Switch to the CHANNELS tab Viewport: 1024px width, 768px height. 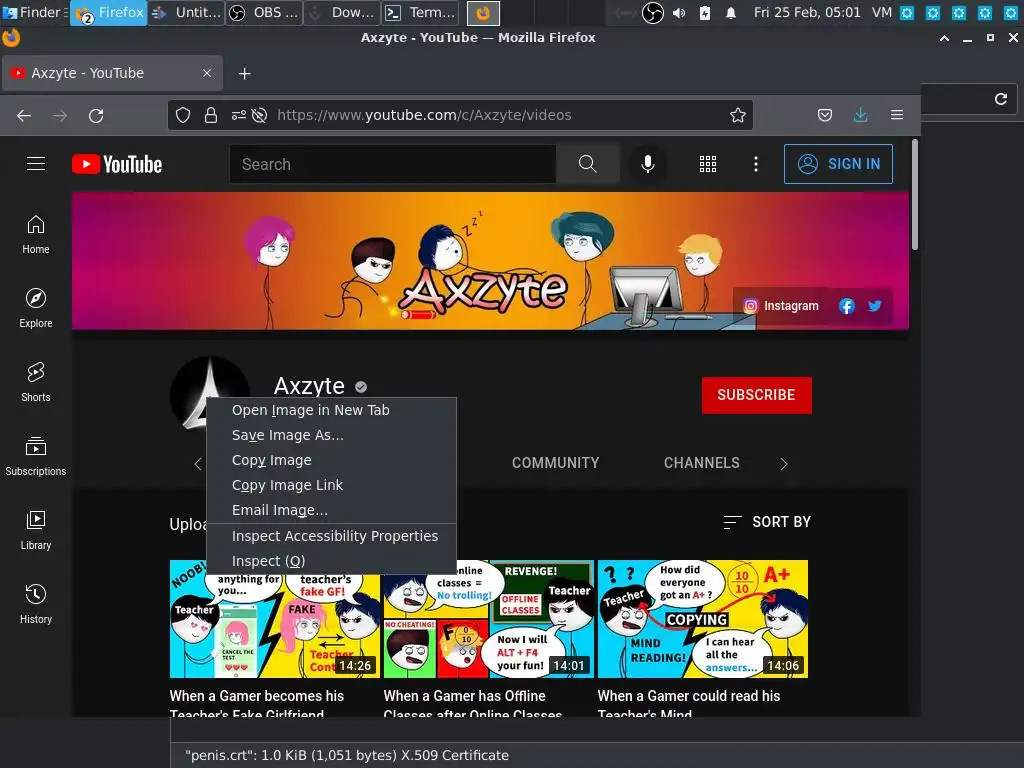click(701, 463)
